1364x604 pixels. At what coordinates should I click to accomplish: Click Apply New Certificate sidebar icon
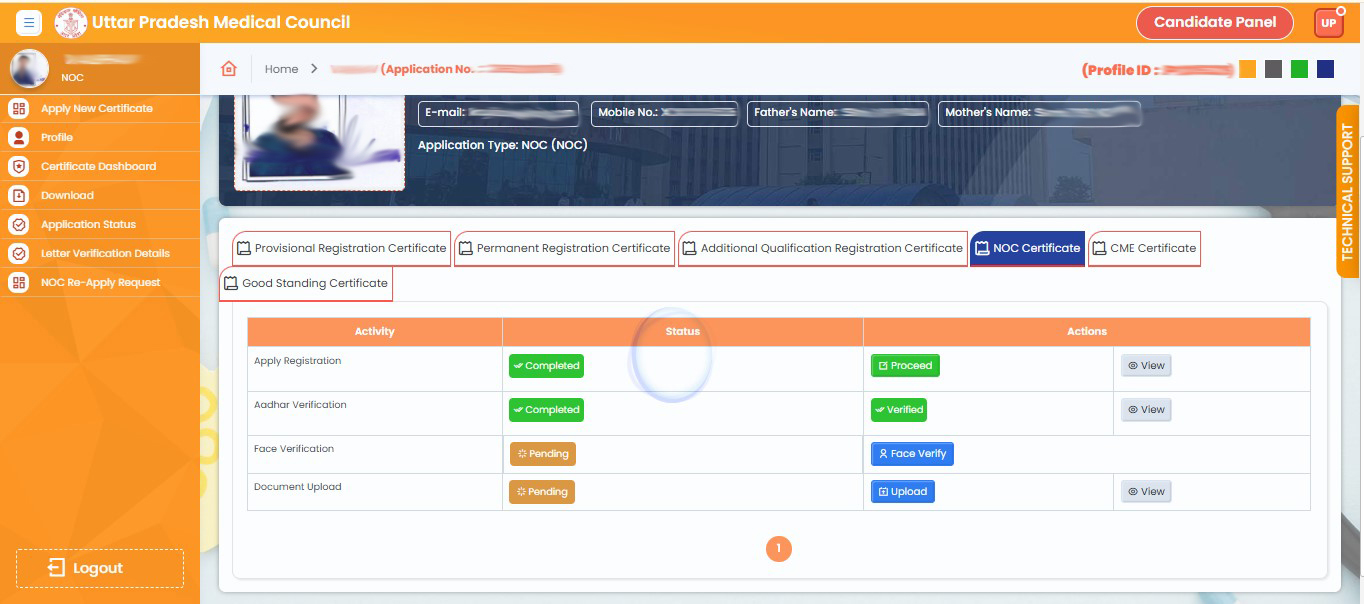click(18, 108)
